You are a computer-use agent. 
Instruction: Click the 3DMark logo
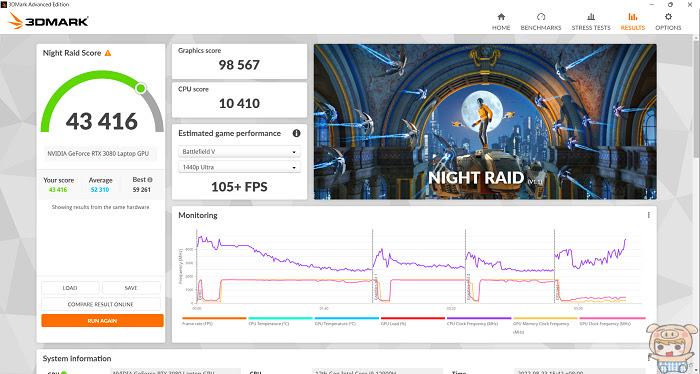(x=48, y=21)
